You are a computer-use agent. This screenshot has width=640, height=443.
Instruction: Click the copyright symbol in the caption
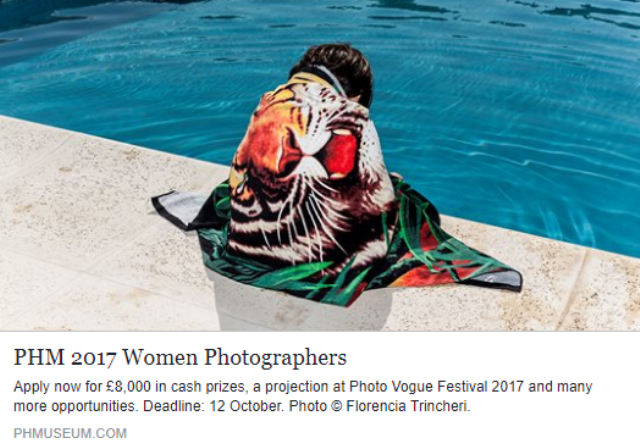(337, 406)
